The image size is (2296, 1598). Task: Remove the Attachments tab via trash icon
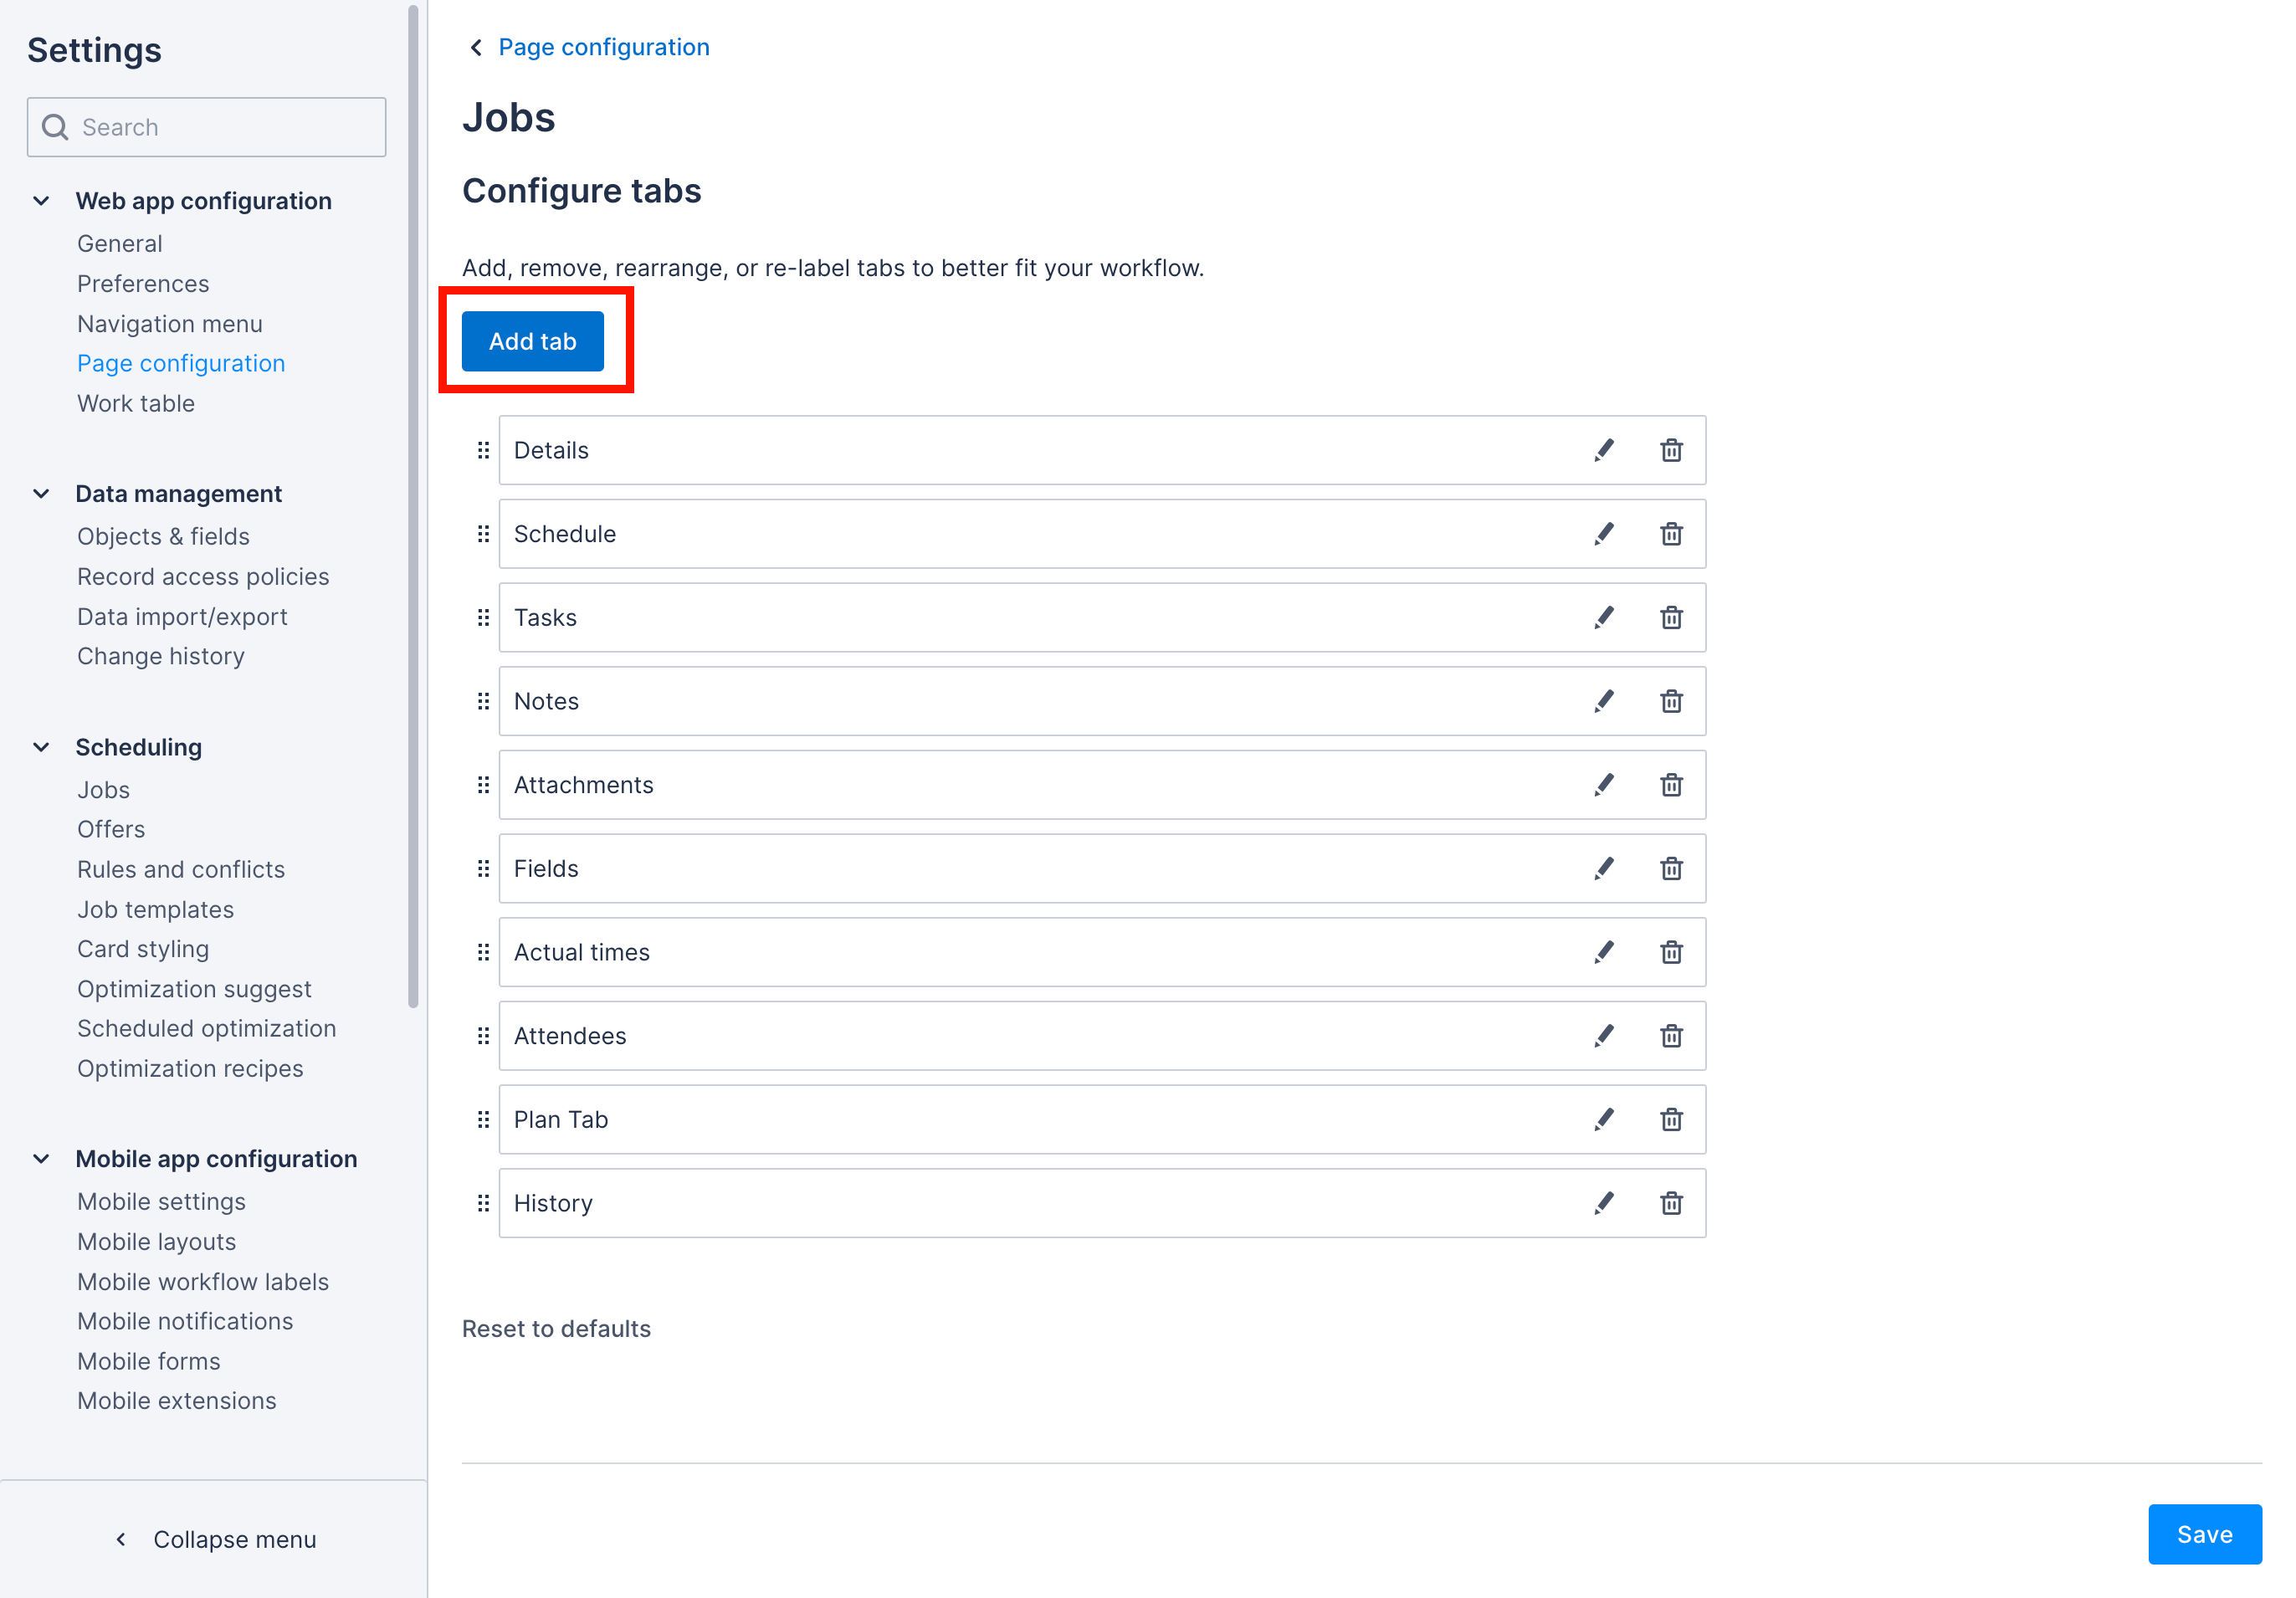coord(1671,785)
